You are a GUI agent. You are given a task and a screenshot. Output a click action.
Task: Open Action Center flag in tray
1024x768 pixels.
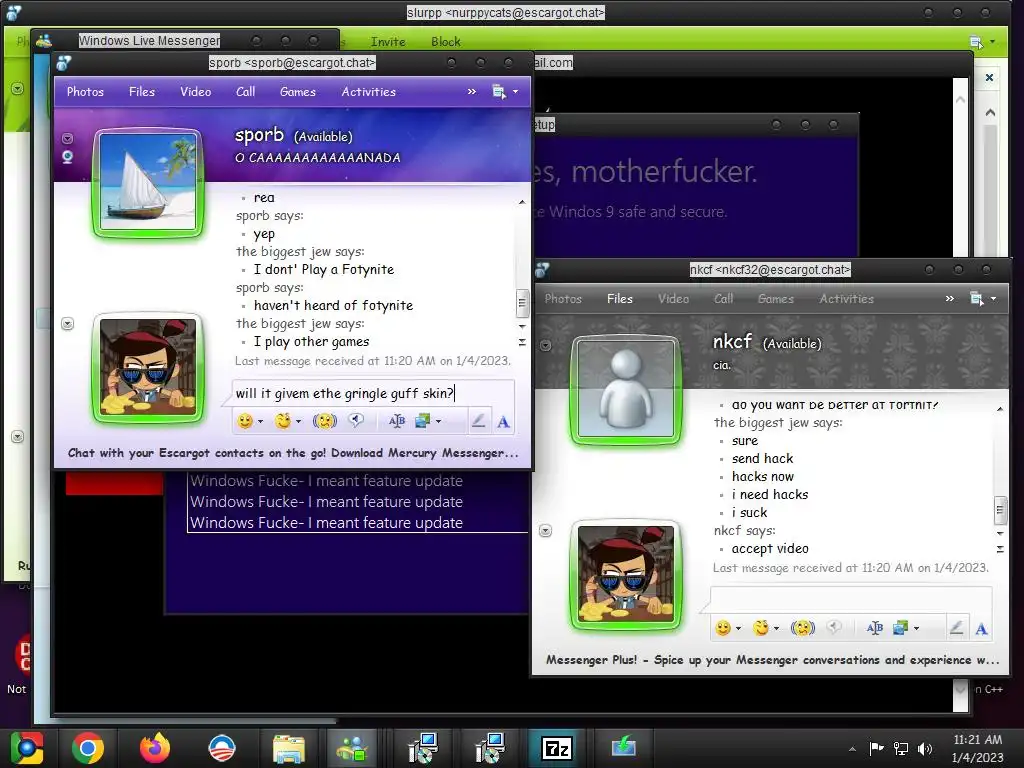pos(876,748)
